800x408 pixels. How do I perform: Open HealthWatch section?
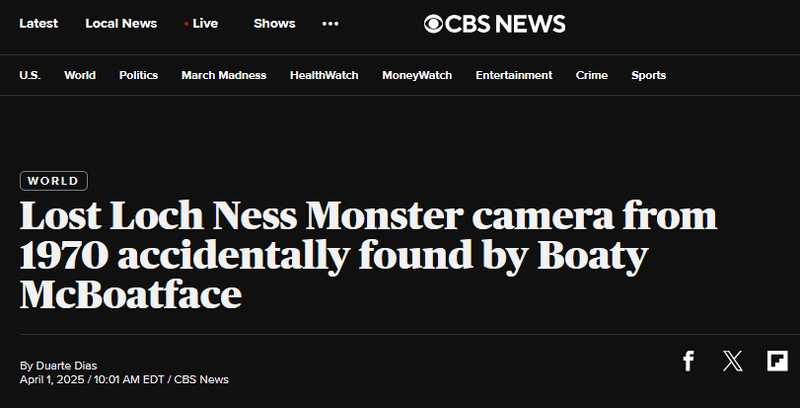(324, 75)
